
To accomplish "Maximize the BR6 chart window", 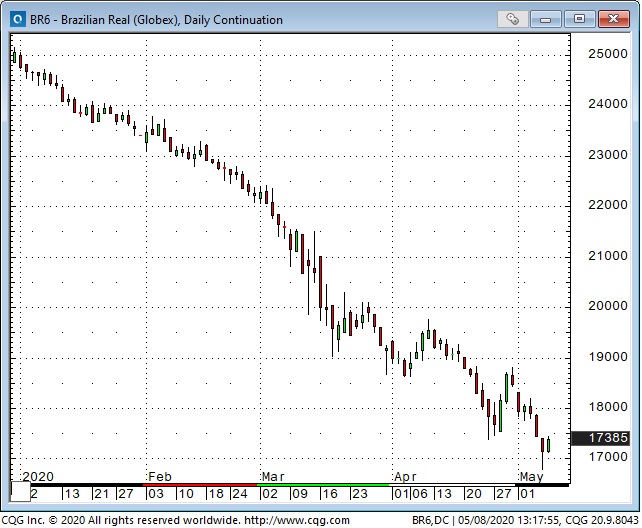I will tap(579, 19).
